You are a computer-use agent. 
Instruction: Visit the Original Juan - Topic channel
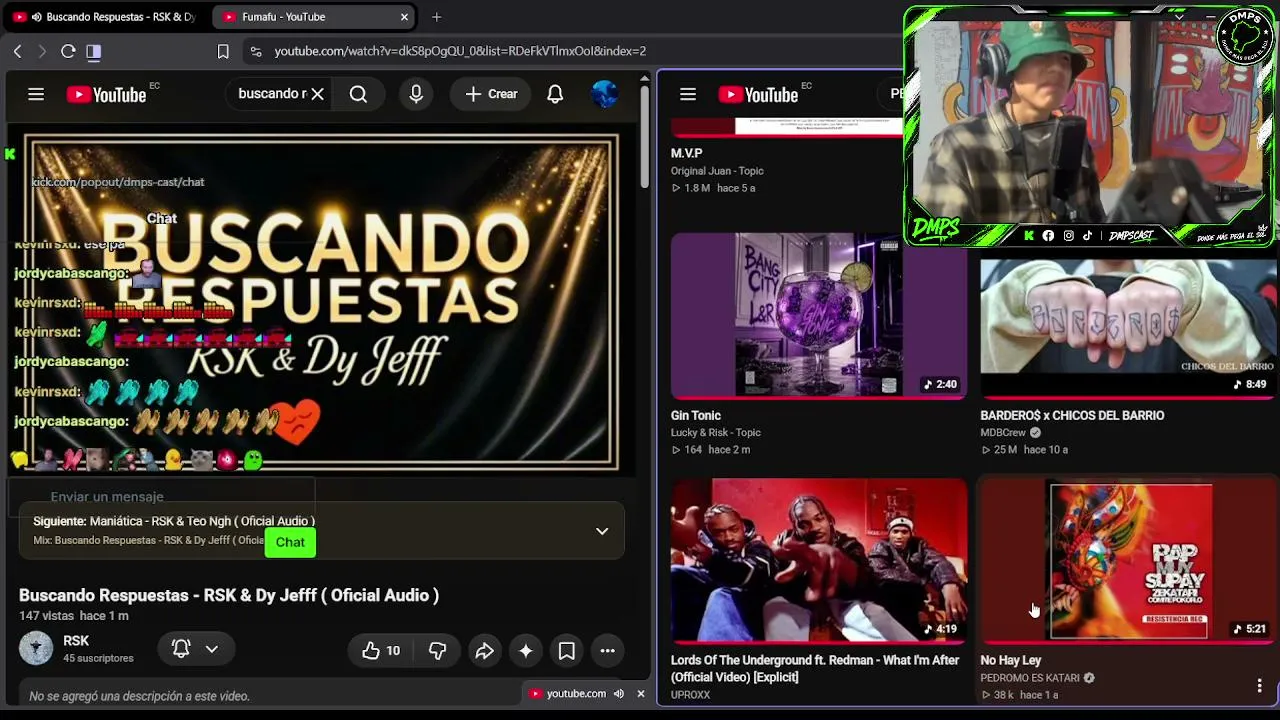[x=717, y=171]
